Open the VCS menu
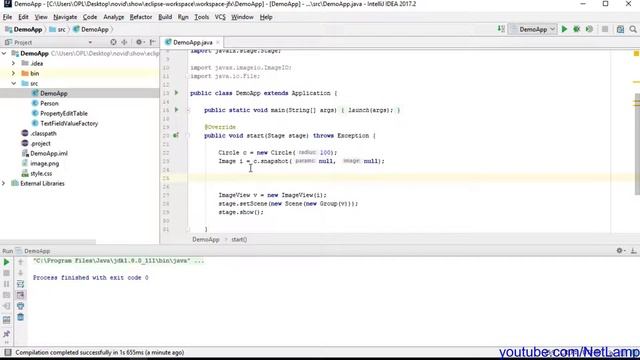Image resolution: width=640 pixels, height=360 pixels. (220, 17)
